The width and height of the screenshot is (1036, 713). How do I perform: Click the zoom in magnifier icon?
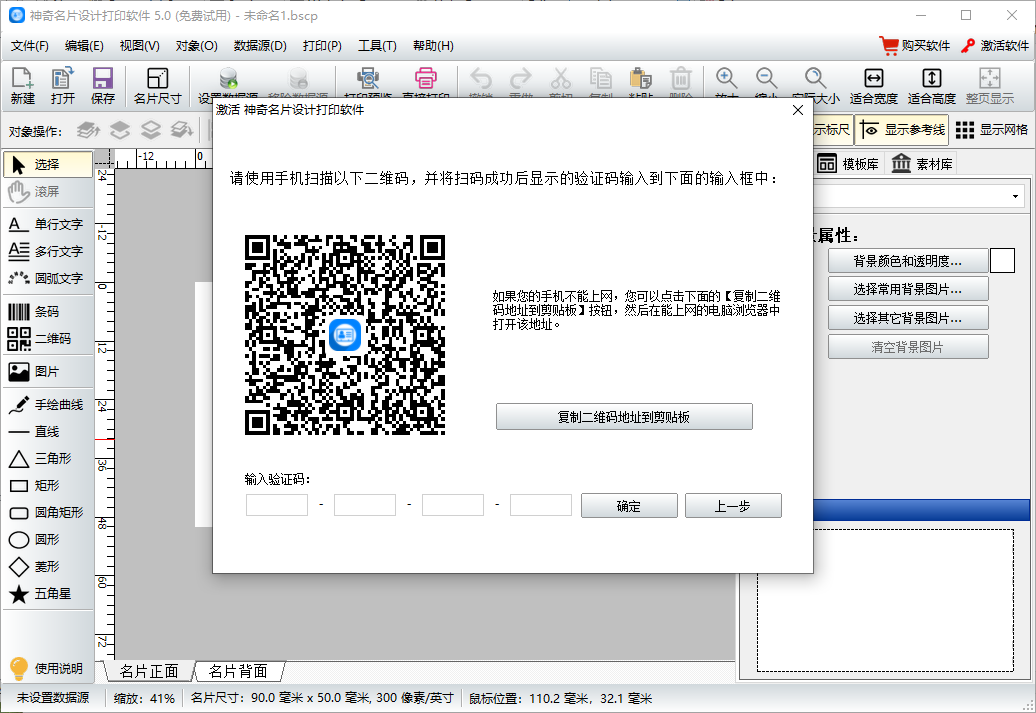coord(726,79)
